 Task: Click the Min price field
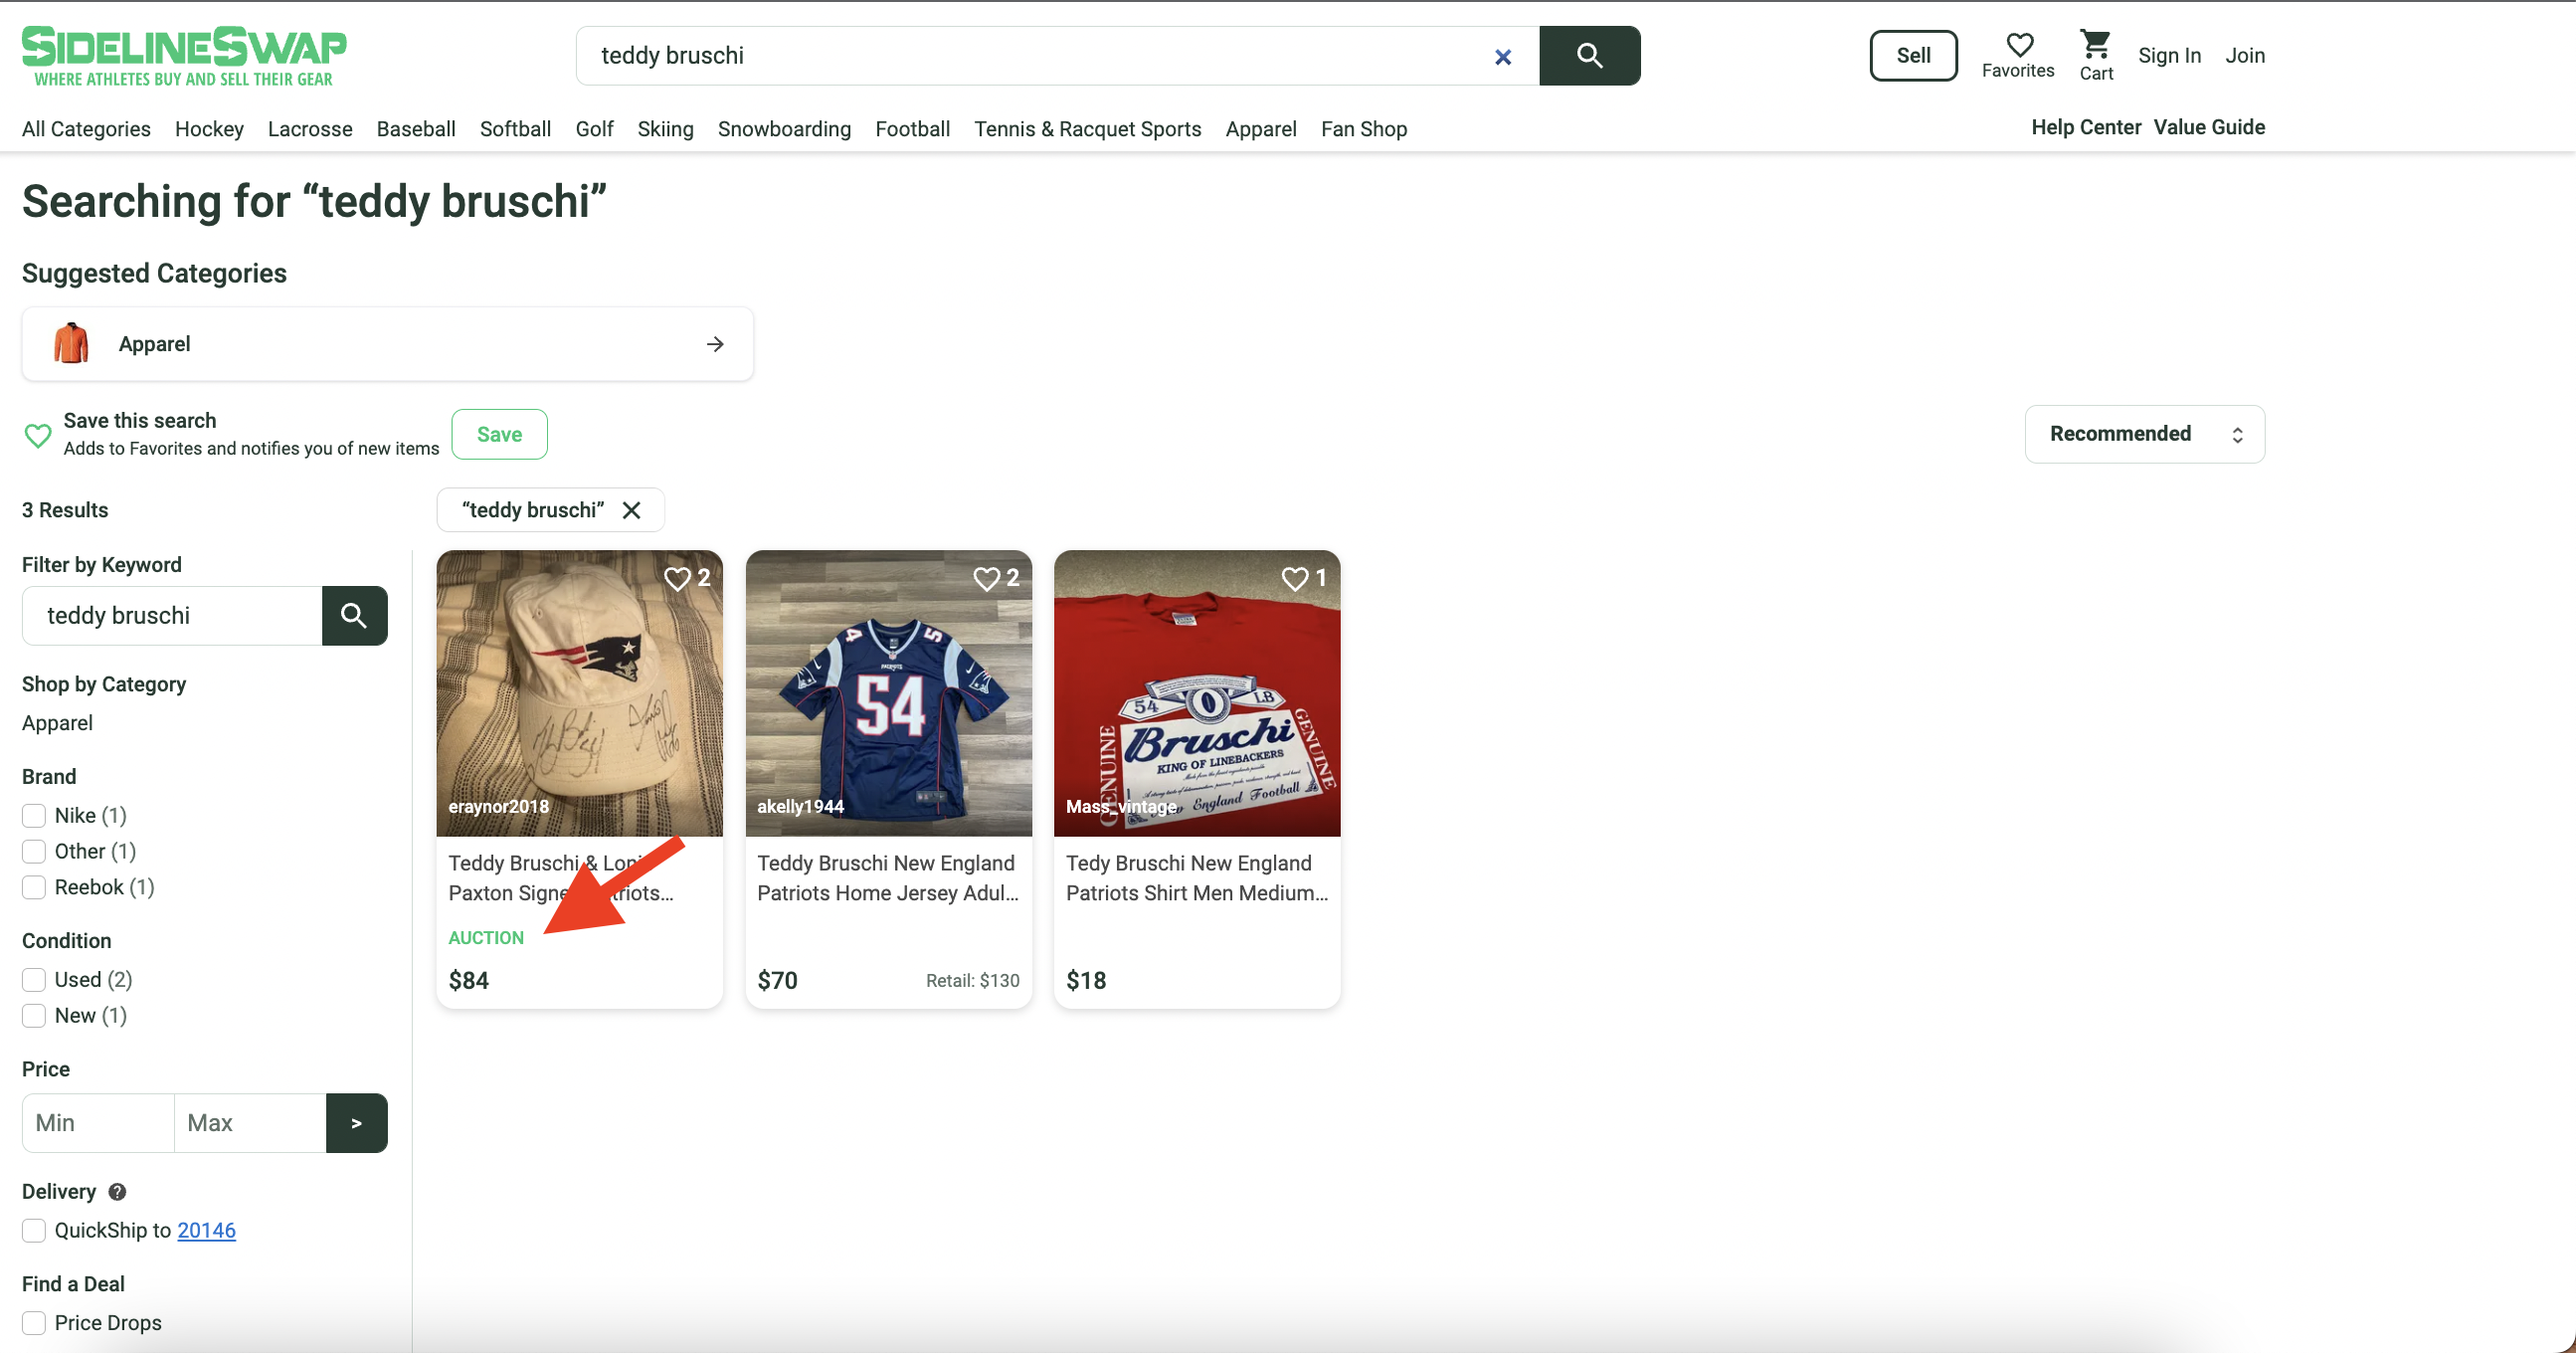point(98,1122)
